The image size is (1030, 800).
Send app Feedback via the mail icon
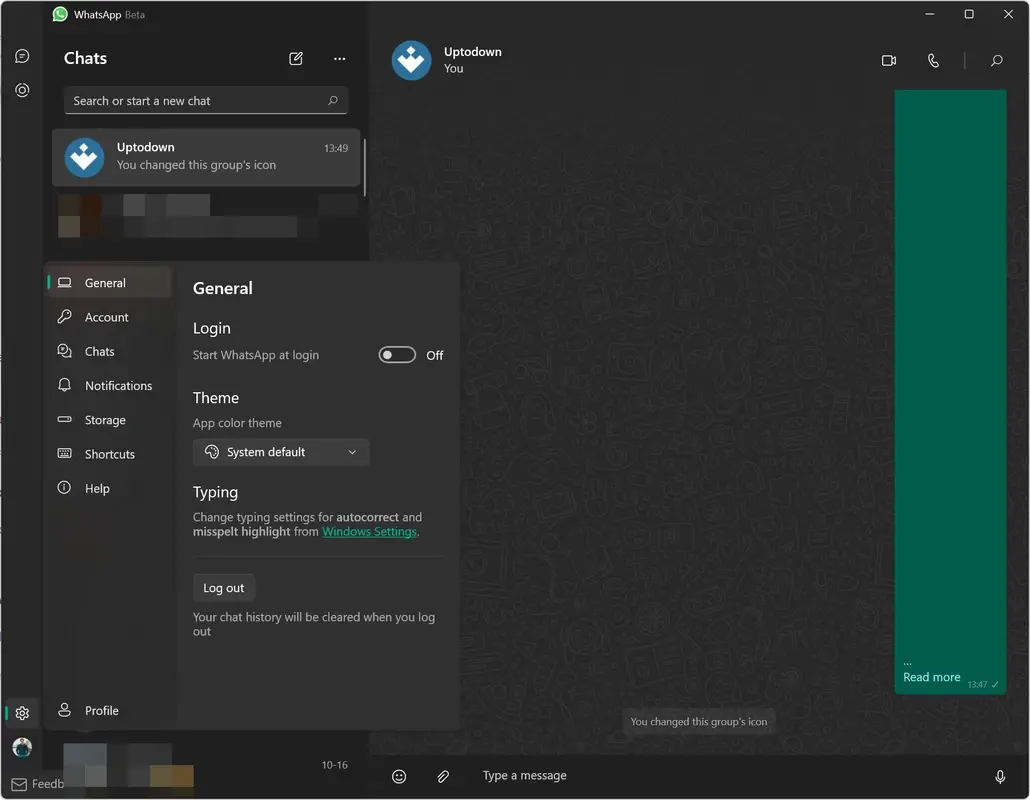point(22,783)
